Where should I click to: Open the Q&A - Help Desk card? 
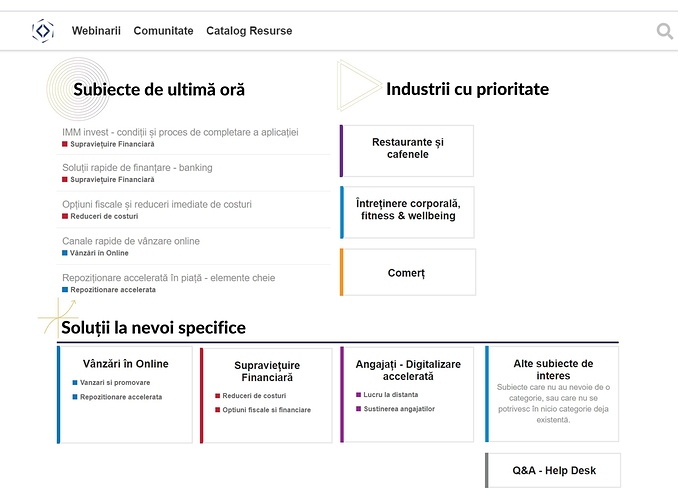pos(553,471)
